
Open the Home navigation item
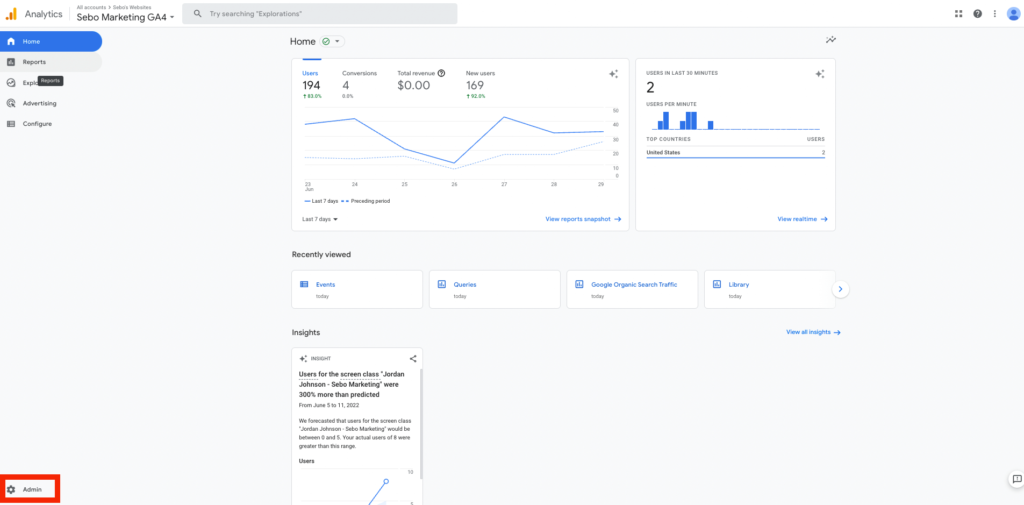pyautogui.click(x=51, y=41)
